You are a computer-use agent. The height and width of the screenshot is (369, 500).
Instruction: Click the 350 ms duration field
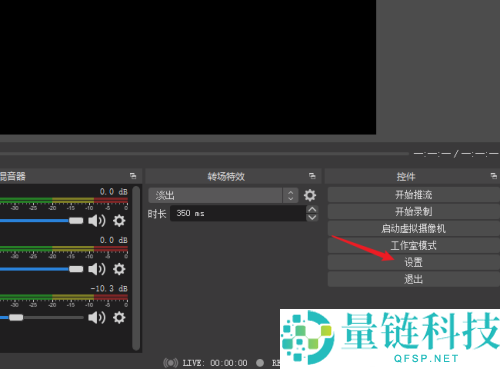tap(238, 213)
